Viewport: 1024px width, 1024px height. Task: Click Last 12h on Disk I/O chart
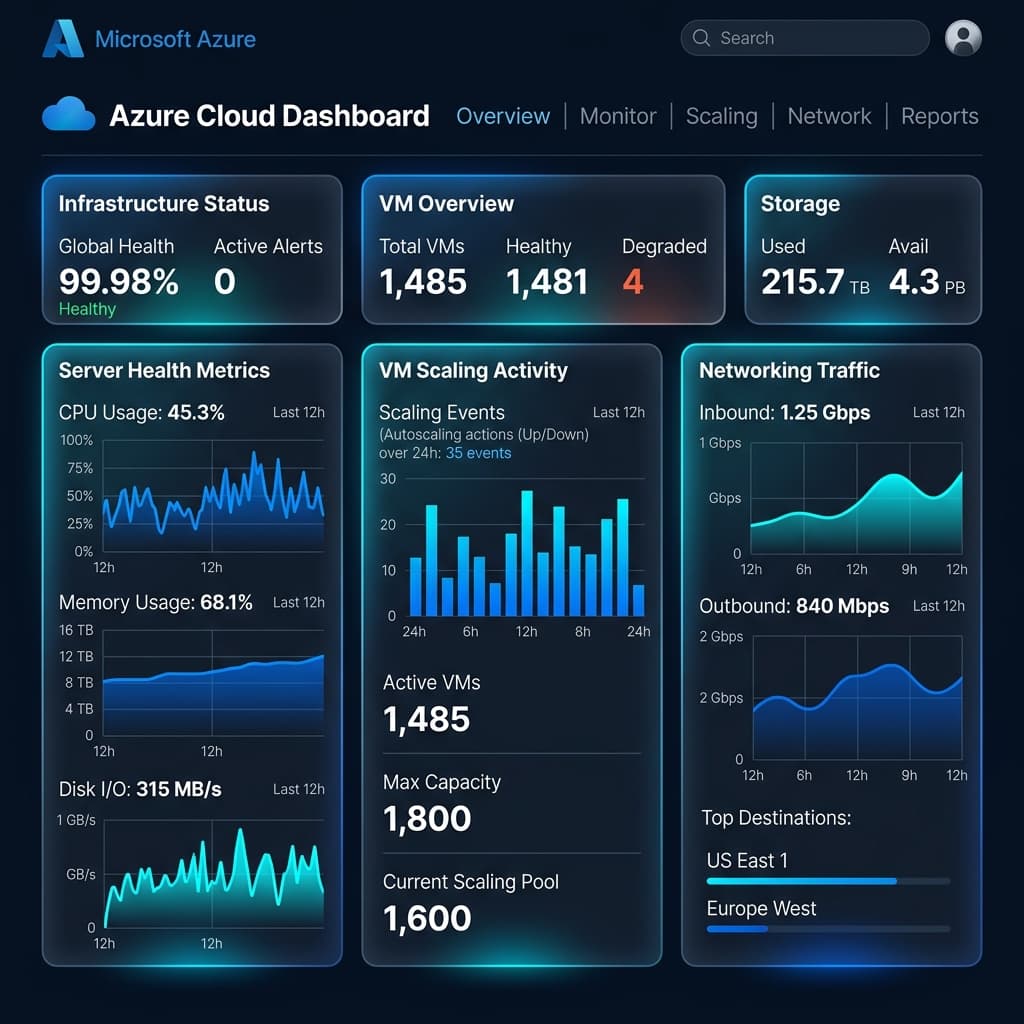298,789
